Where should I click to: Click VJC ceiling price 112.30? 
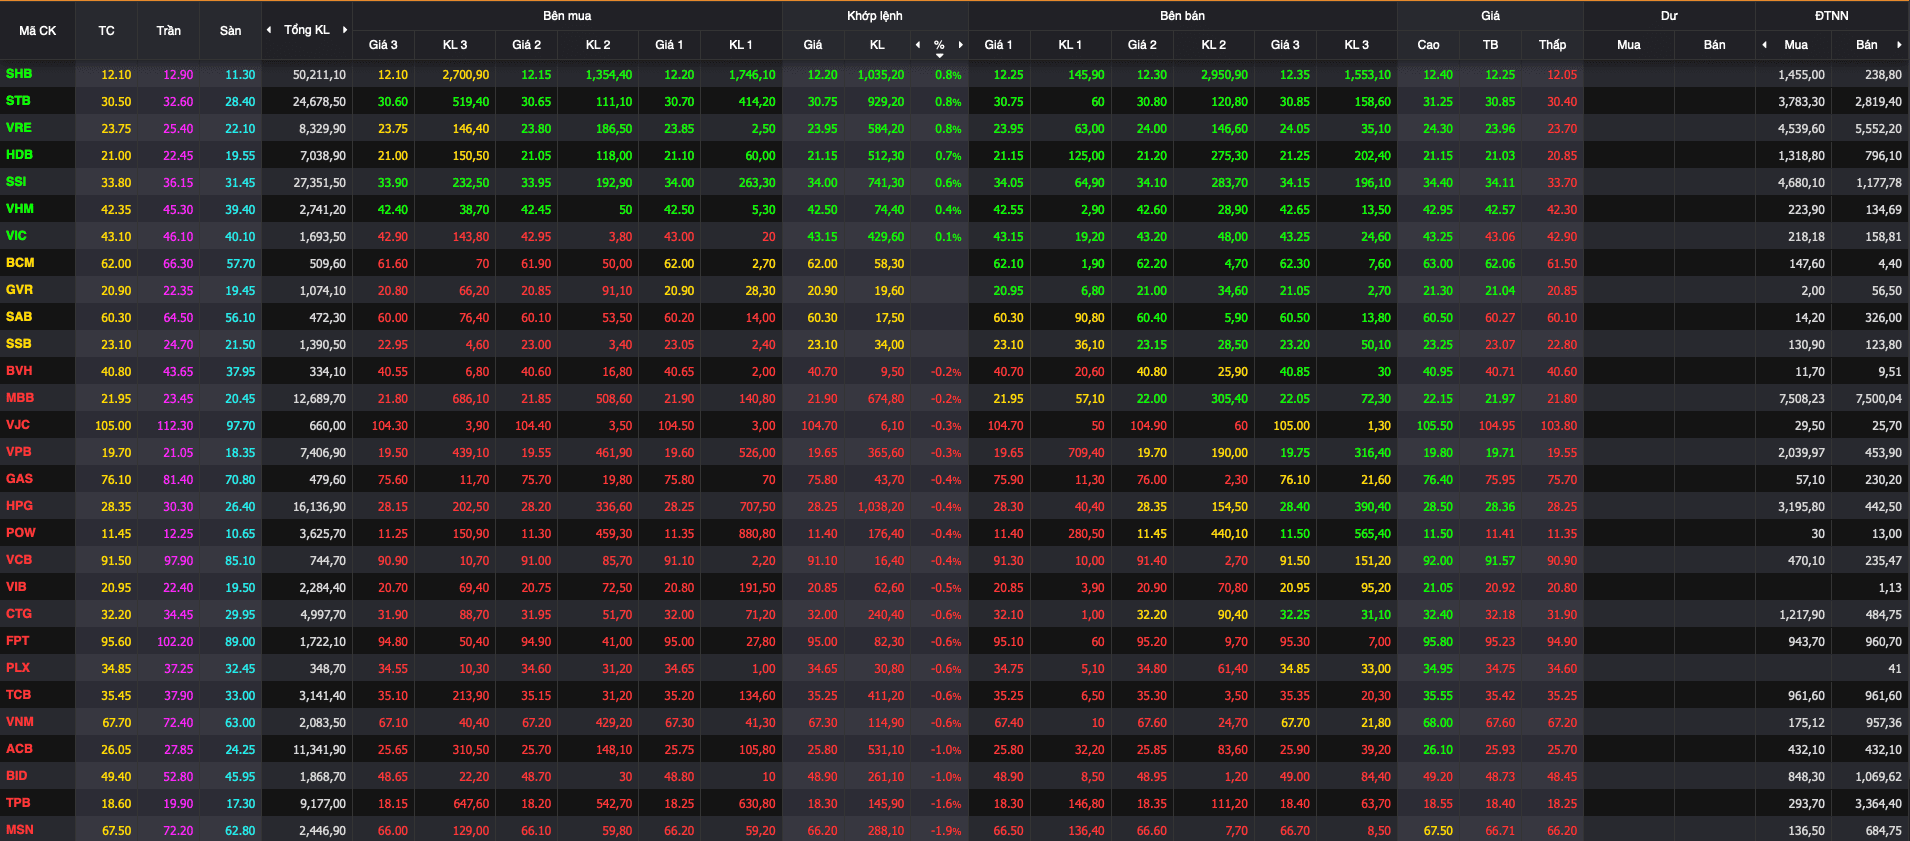coord(175,426)
